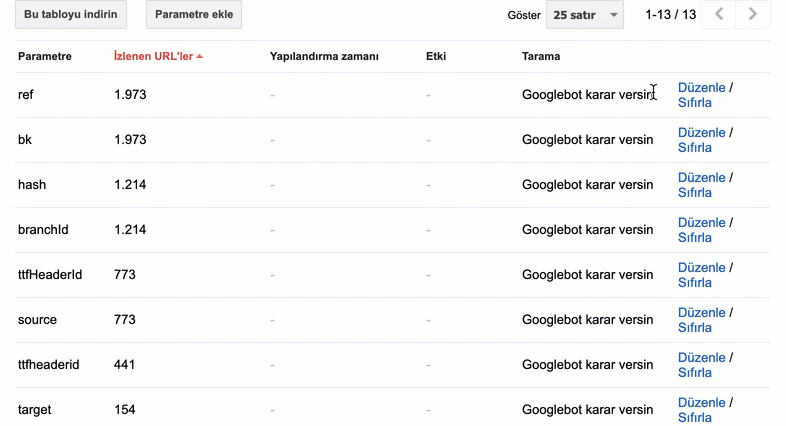The image size is (786, 426).
Task: Click Düzenle for the bk parameter
Action: (701, 133)
